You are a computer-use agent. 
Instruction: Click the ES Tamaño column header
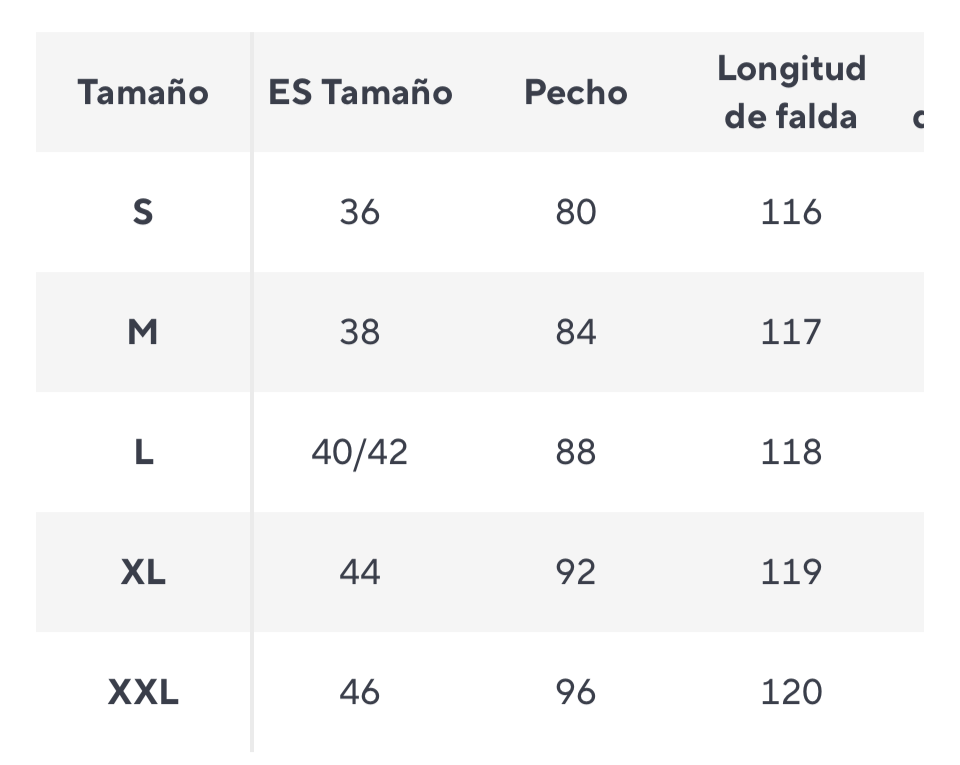click(360, 92)
